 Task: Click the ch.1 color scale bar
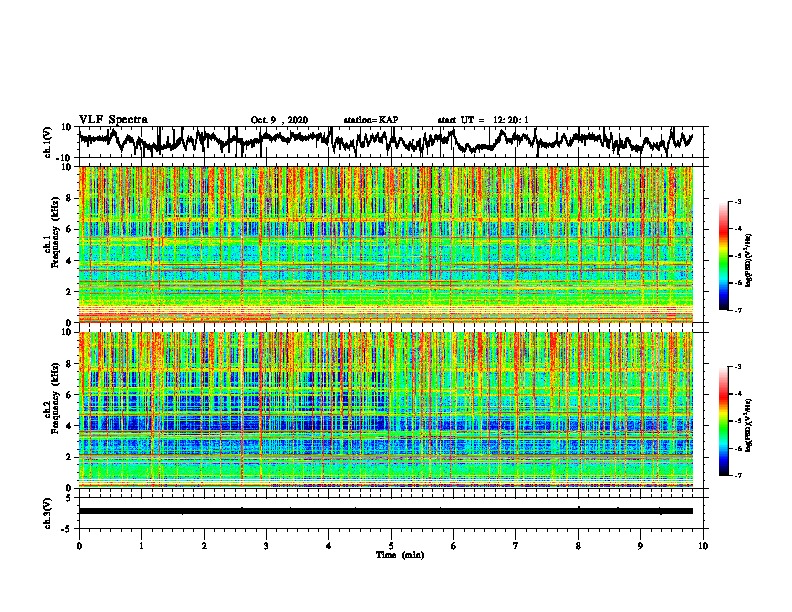[724, 256]
